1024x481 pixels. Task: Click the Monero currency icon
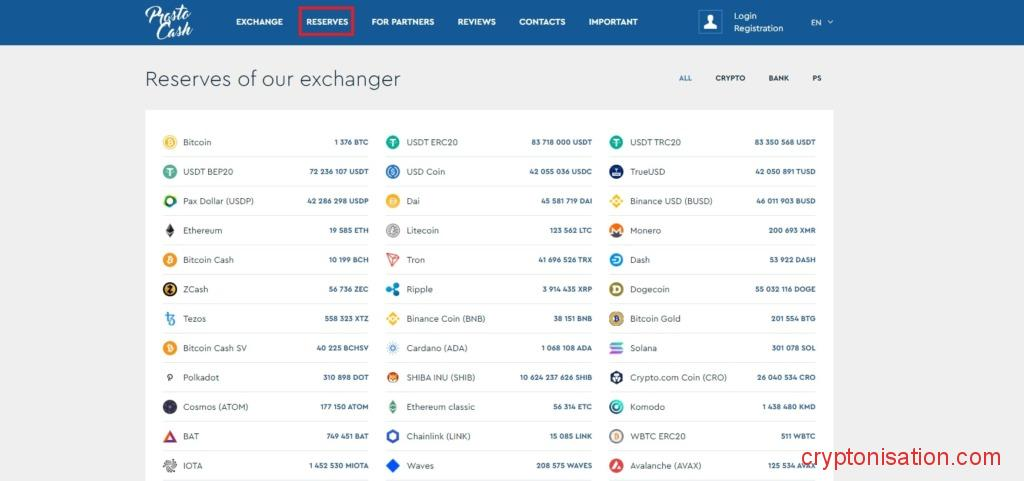coord(616,230)
